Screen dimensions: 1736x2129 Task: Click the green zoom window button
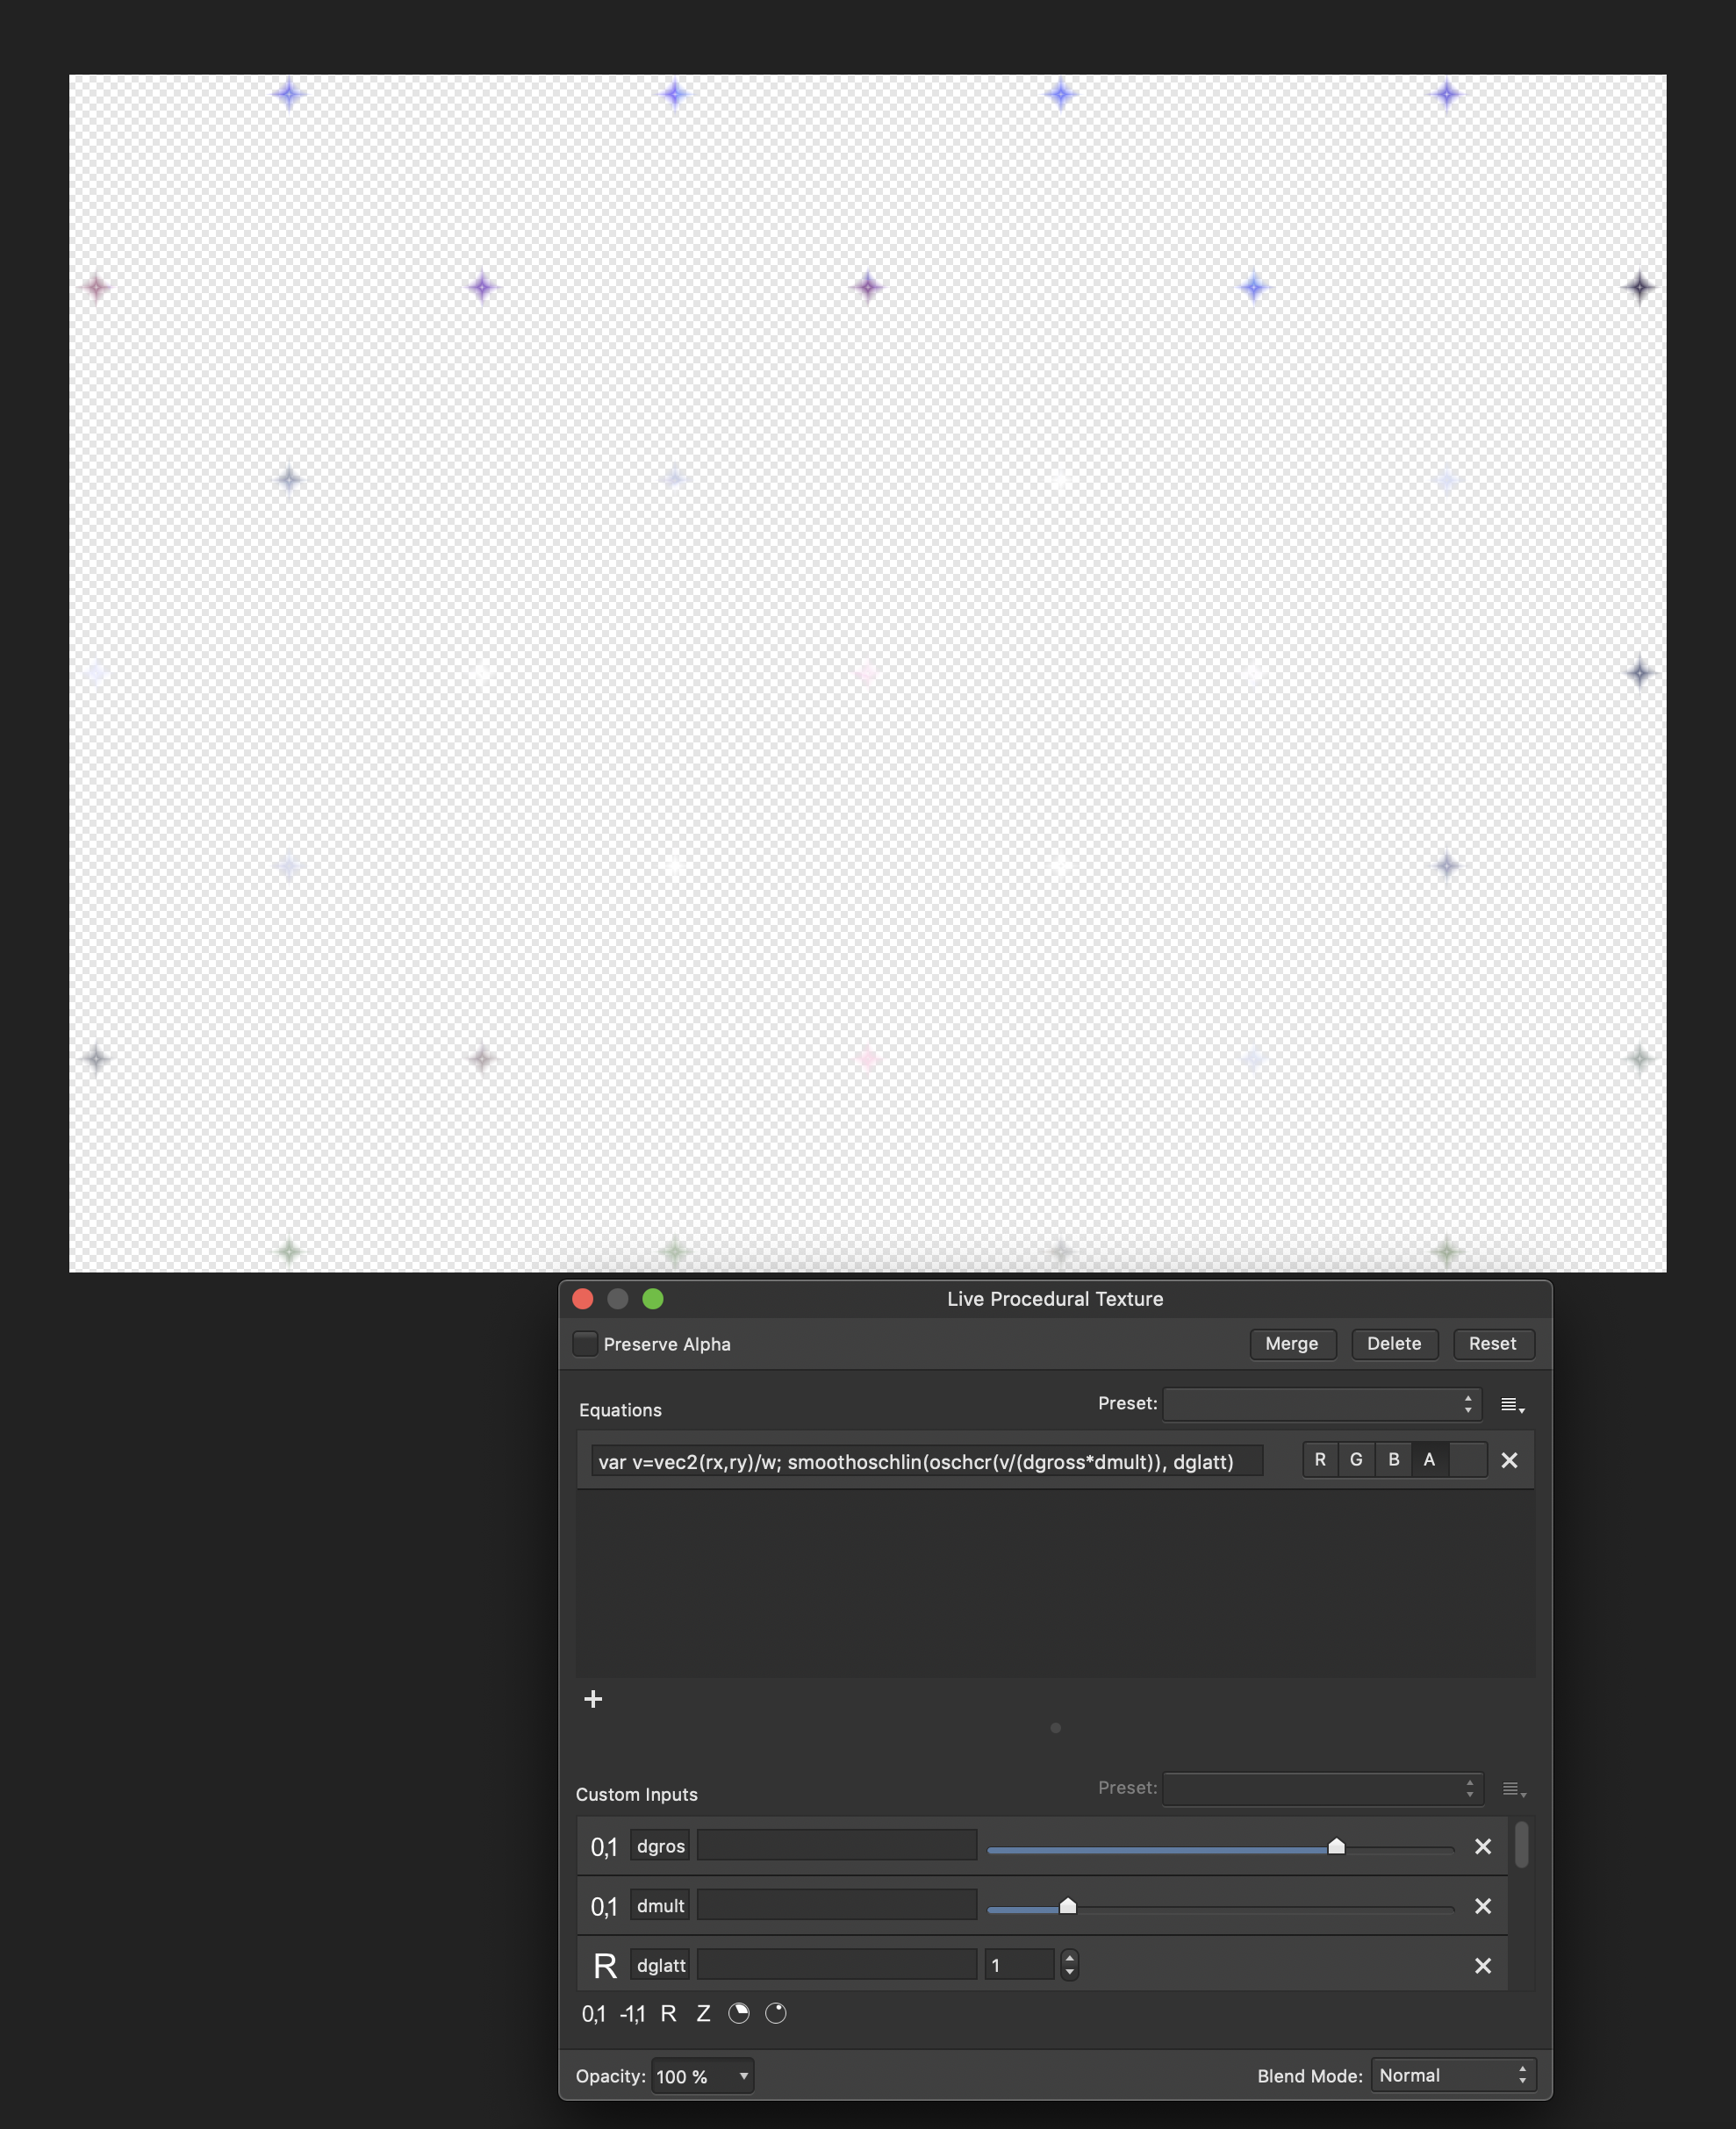pos(653,1299)
